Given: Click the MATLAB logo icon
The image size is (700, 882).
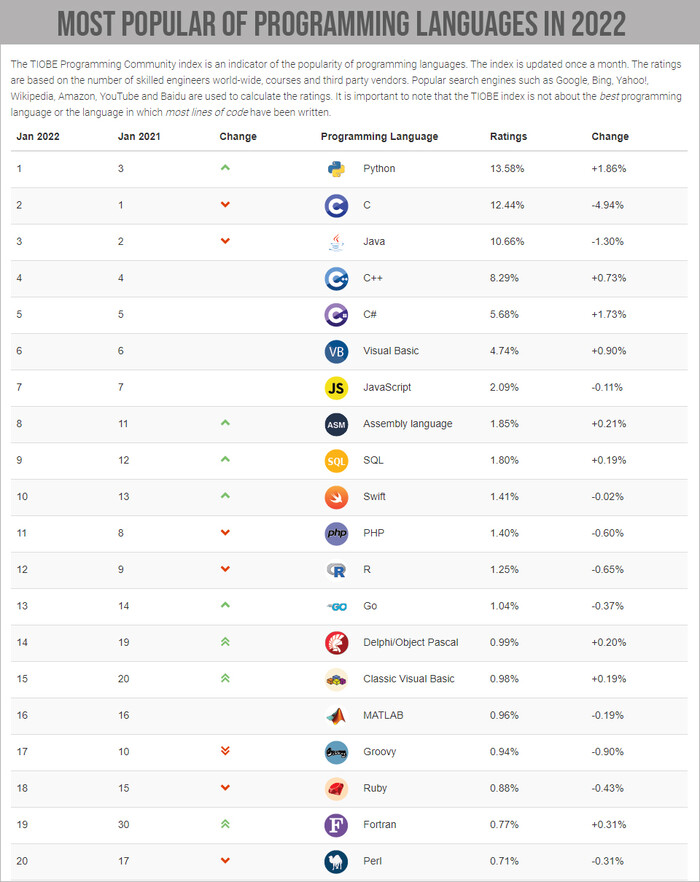Looking at the screenshot, I should 336,716.
